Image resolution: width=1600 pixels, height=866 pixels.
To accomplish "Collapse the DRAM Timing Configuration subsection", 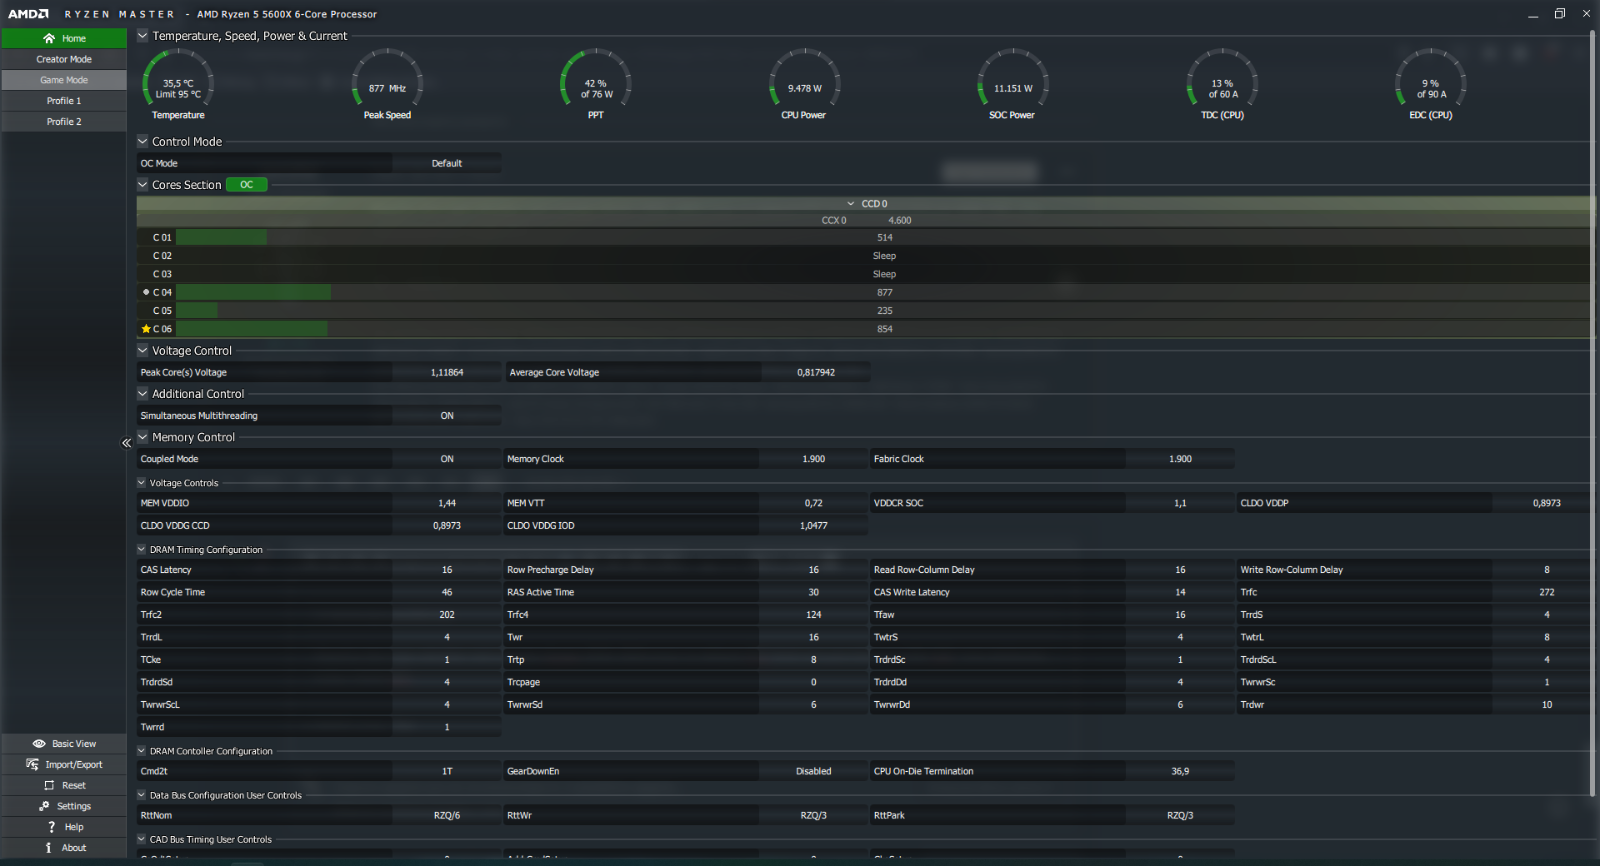I will click(141, 550).
